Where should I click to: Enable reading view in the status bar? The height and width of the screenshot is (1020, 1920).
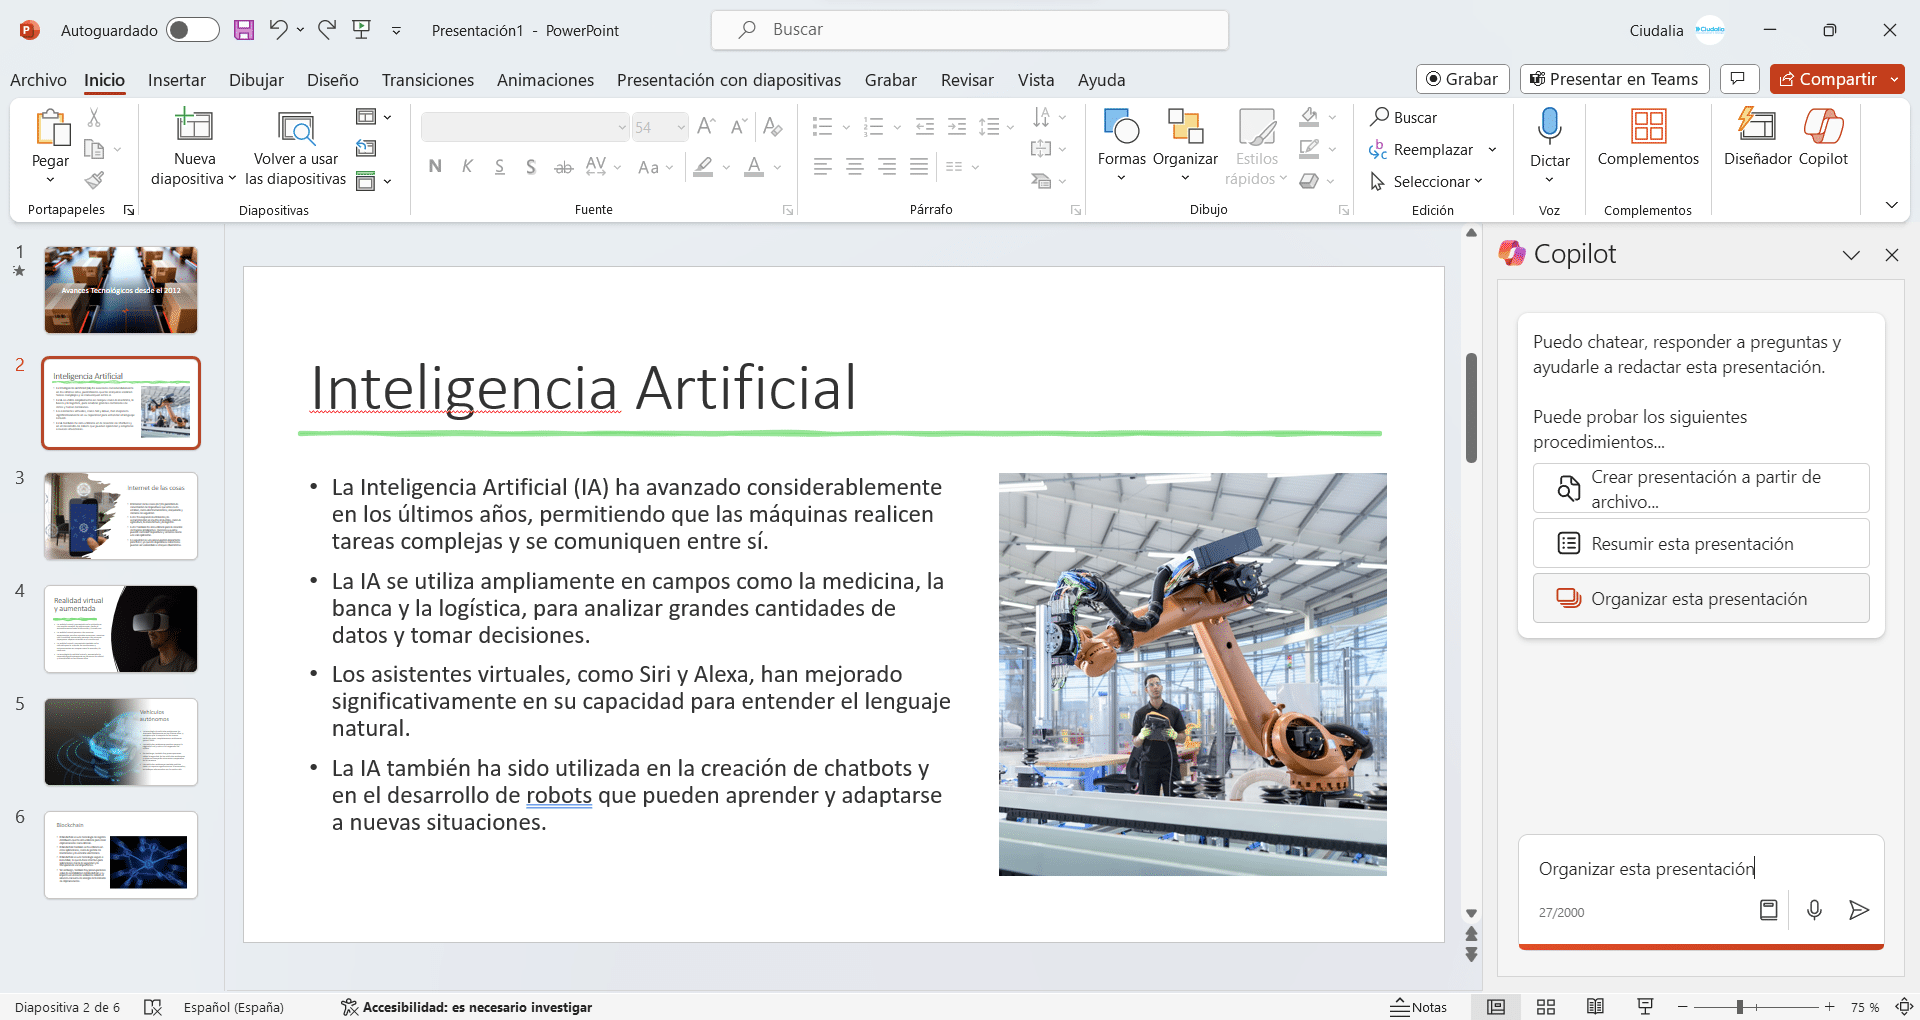pos(1595,1007)
